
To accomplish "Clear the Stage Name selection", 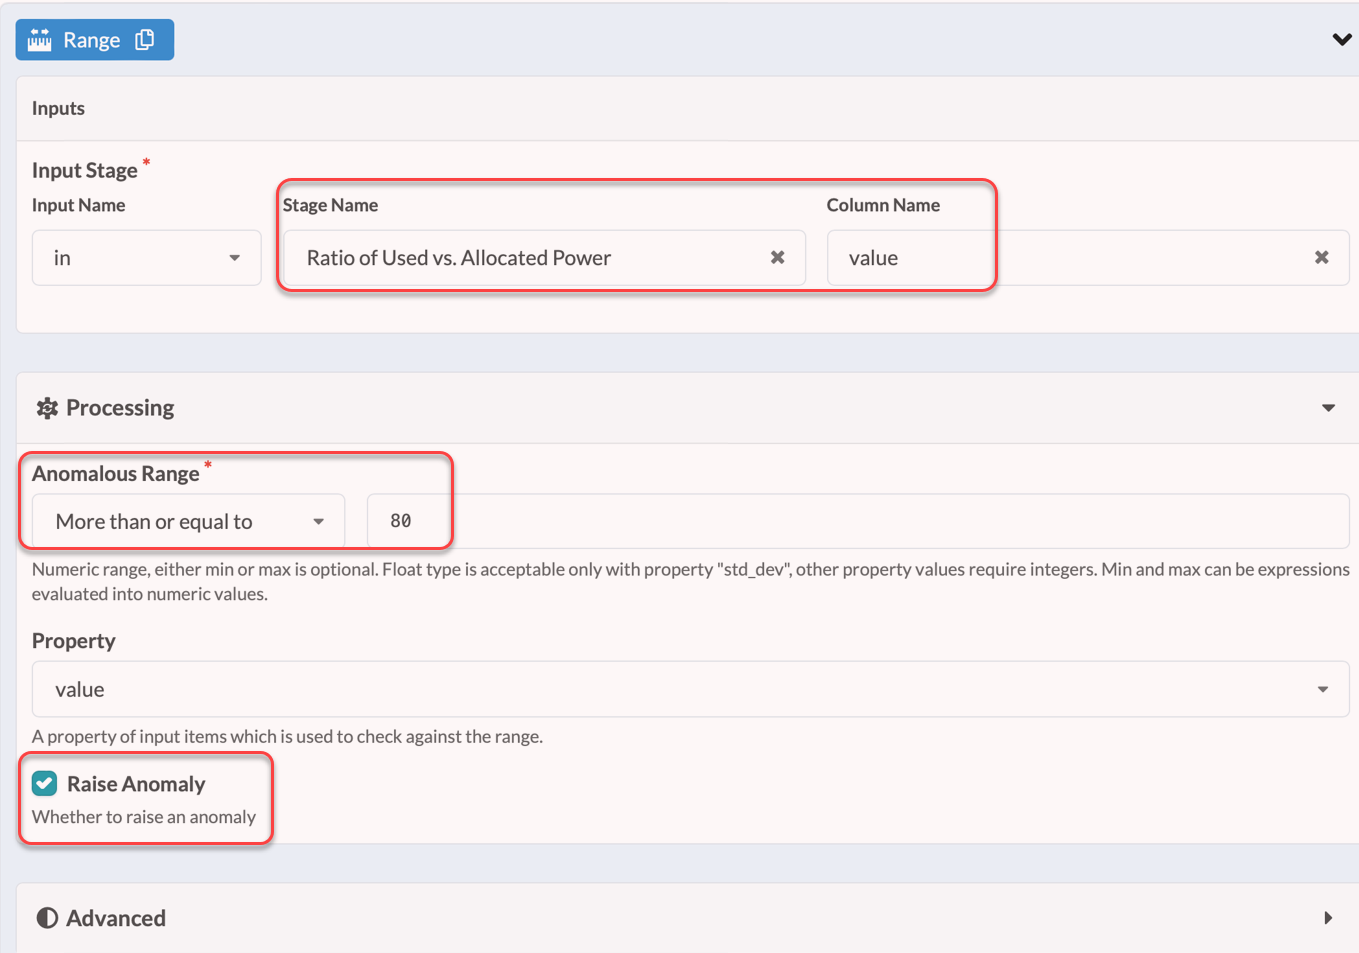I will [777, 258].
